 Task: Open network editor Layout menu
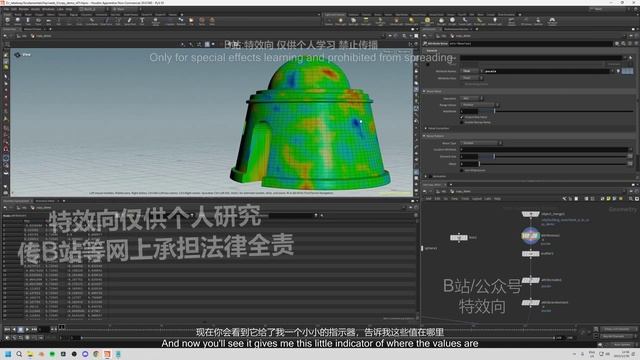tap(476, 199)
